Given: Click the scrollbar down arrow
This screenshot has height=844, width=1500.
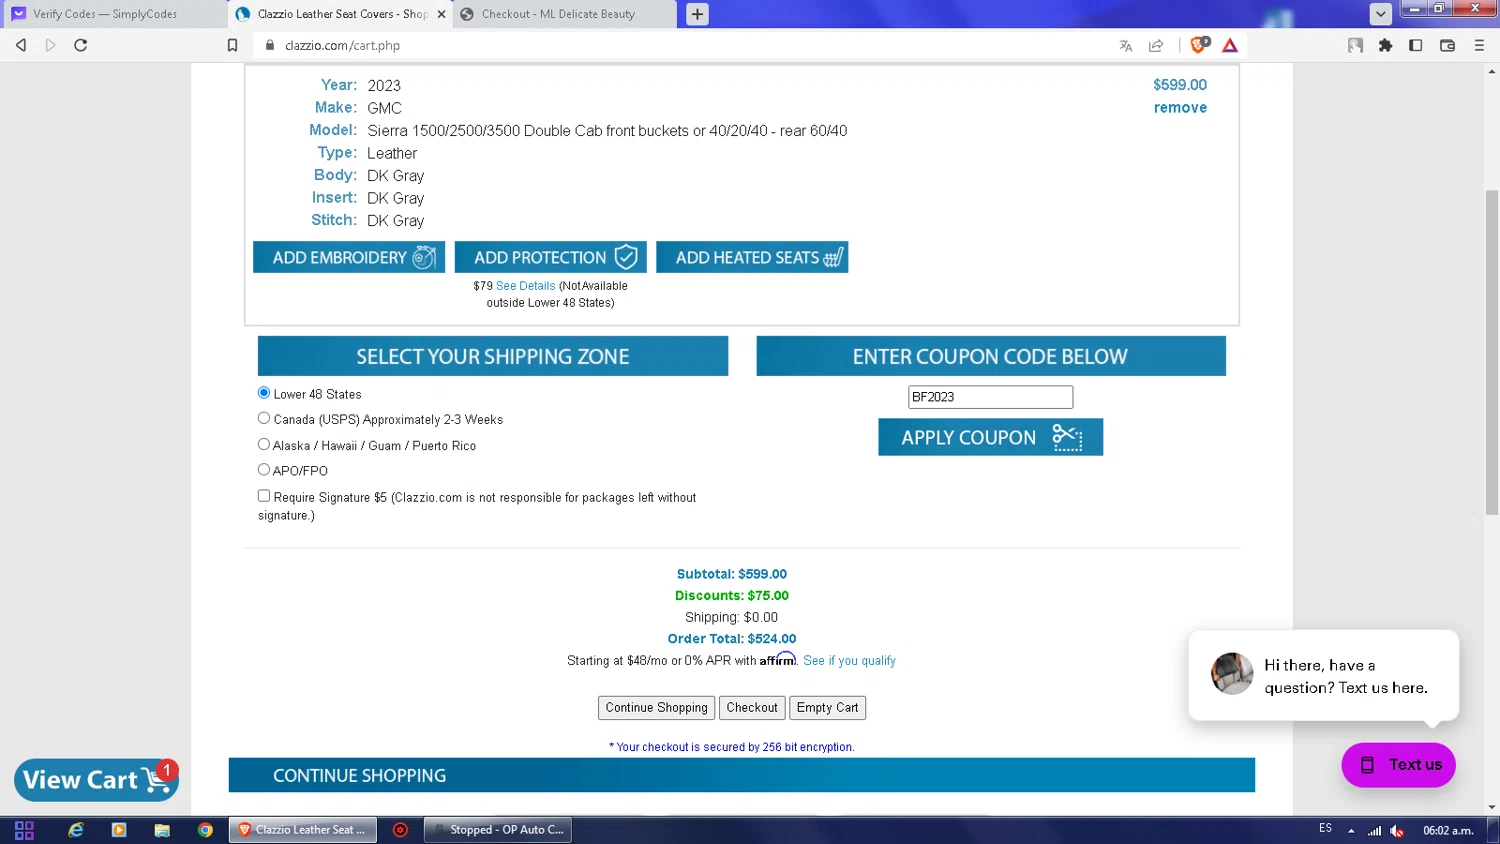Looking at the screenshot, I should pos(1492,807).
